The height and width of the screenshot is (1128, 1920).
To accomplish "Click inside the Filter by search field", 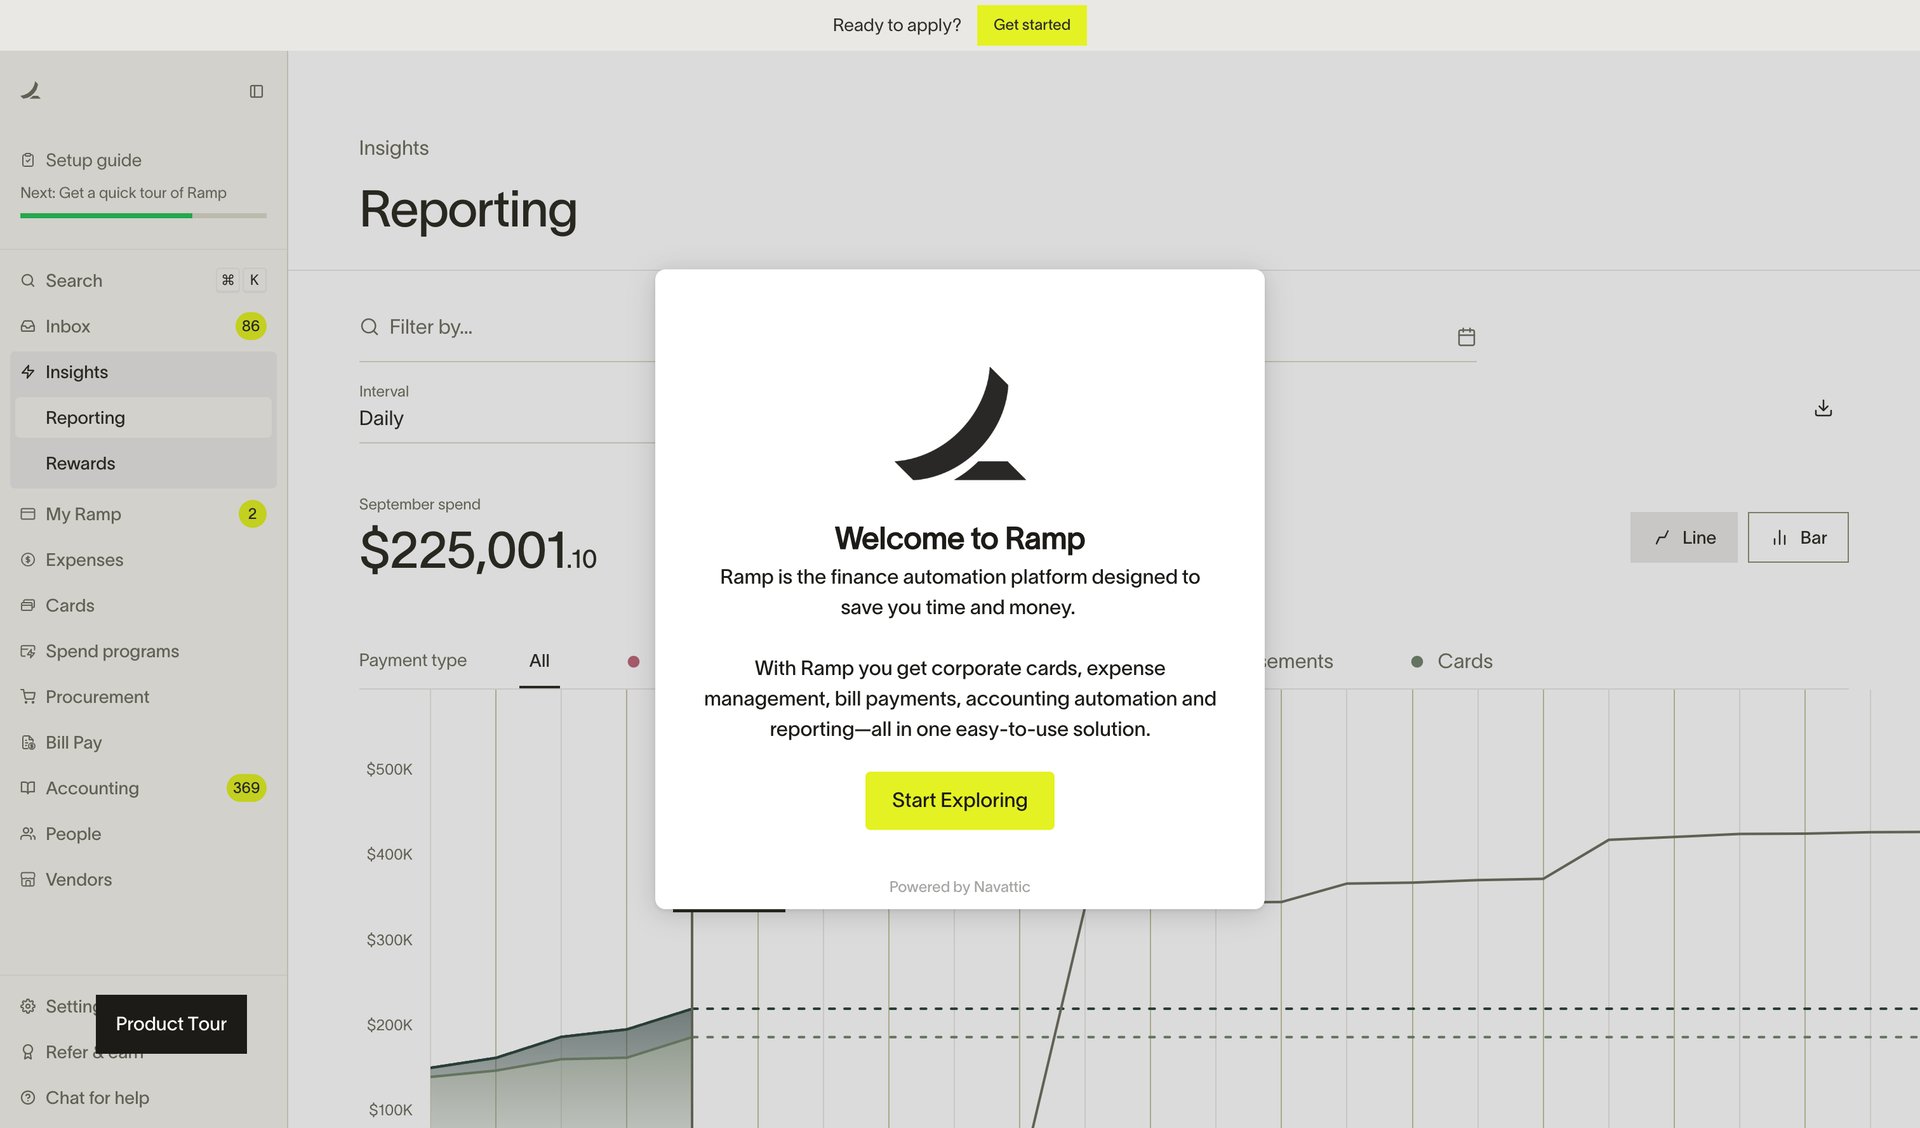I will point(430,327).
